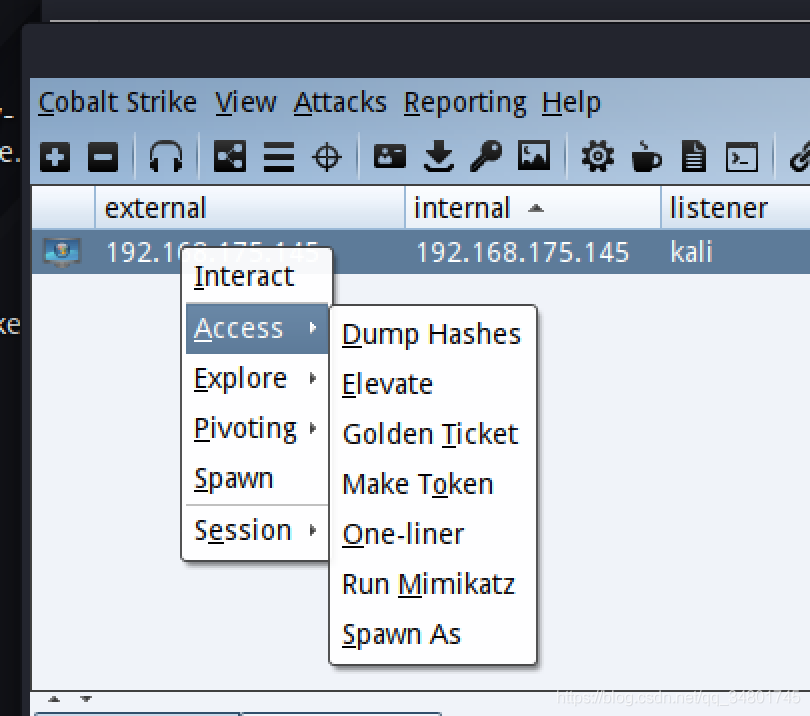Switch to pivot graph view icon
This screenshot has height=716, width=810.
[230, 157]
